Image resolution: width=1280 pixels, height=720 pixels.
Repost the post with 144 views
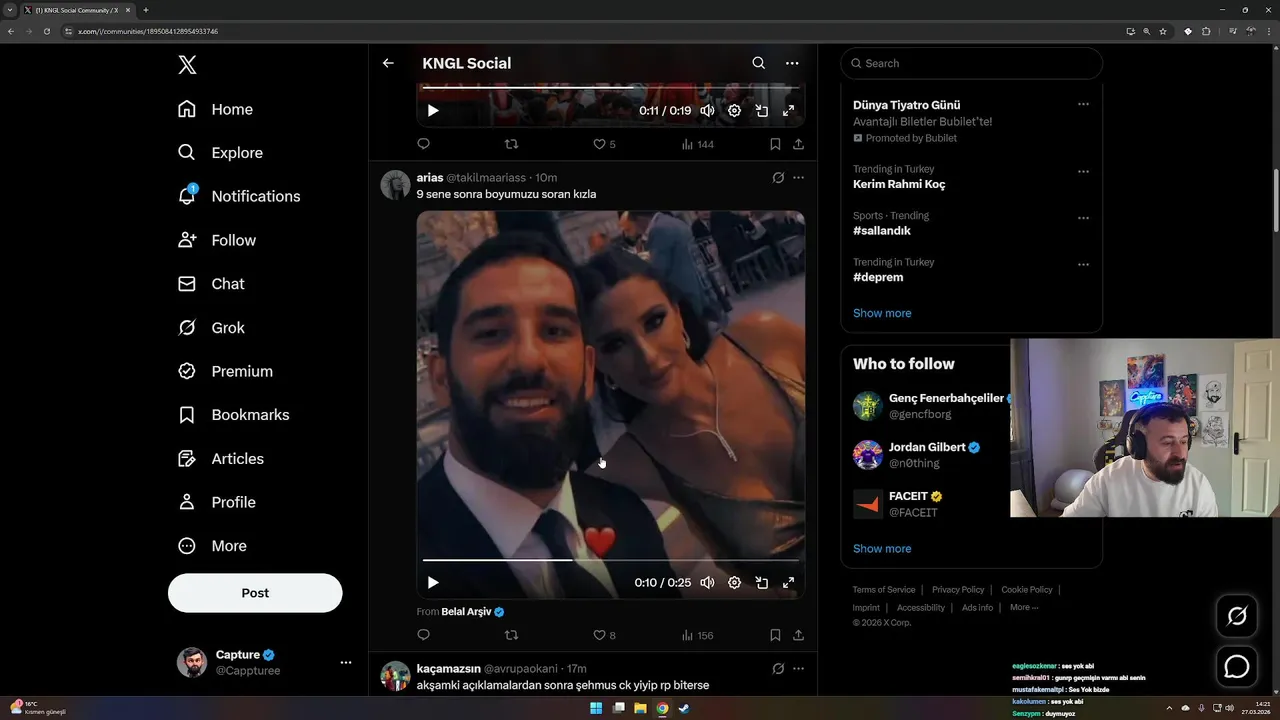[511, 144]
